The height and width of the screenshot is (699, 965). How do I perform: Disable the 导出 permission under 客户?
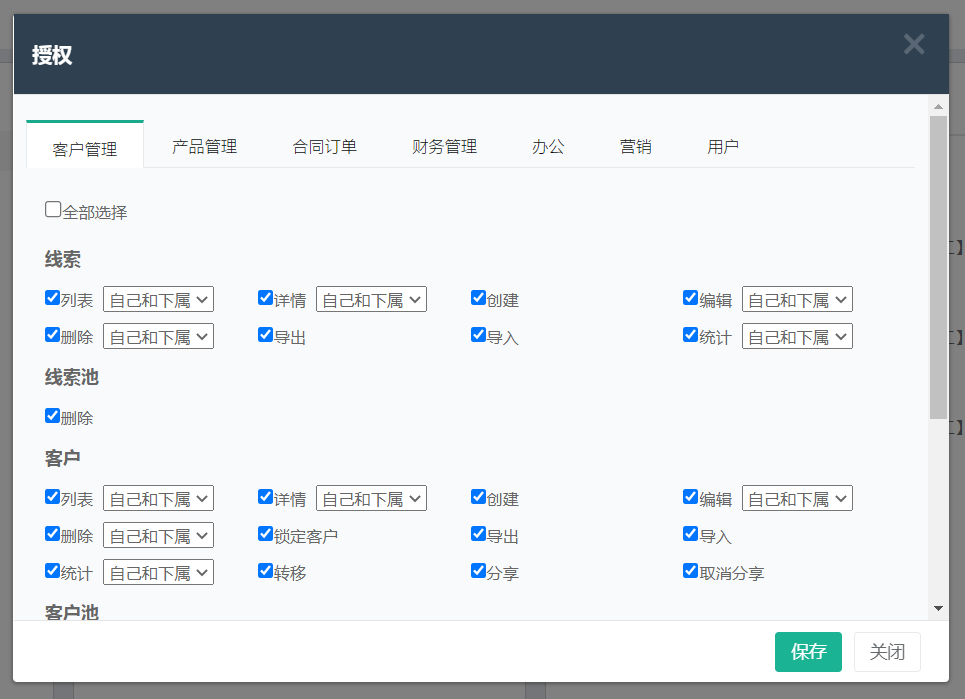pyautogui.click(x=478, y=533)
